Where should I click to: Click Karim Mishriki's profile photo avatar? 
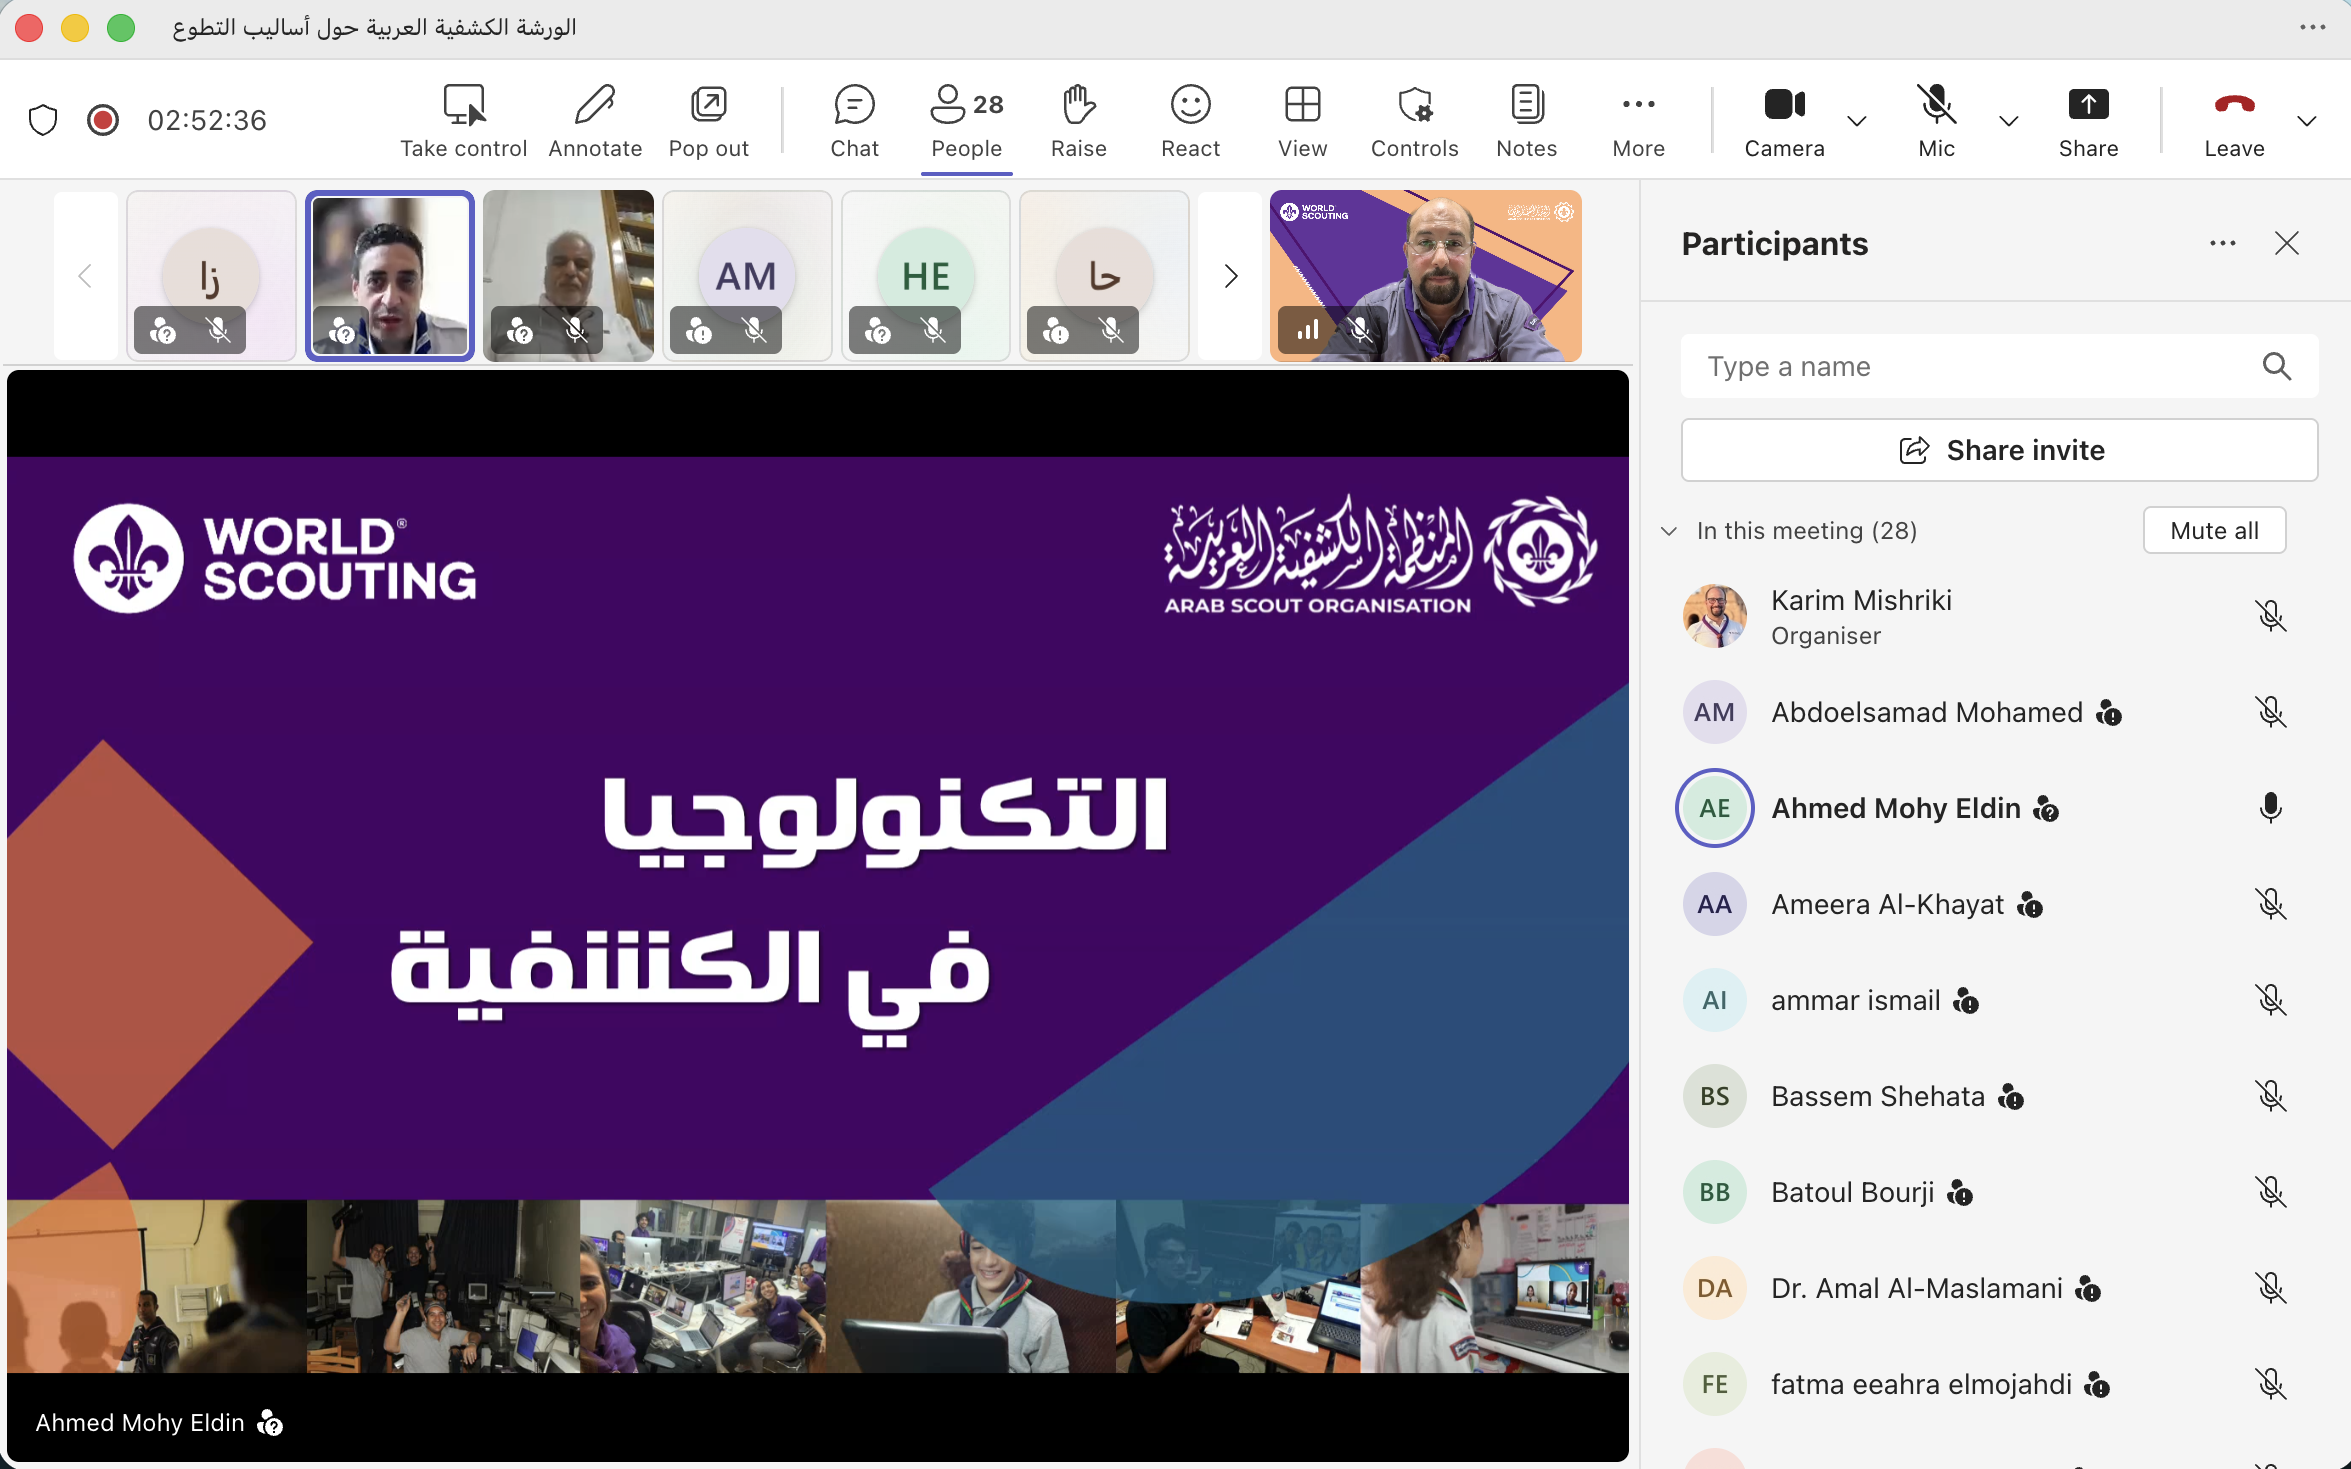1714,616
